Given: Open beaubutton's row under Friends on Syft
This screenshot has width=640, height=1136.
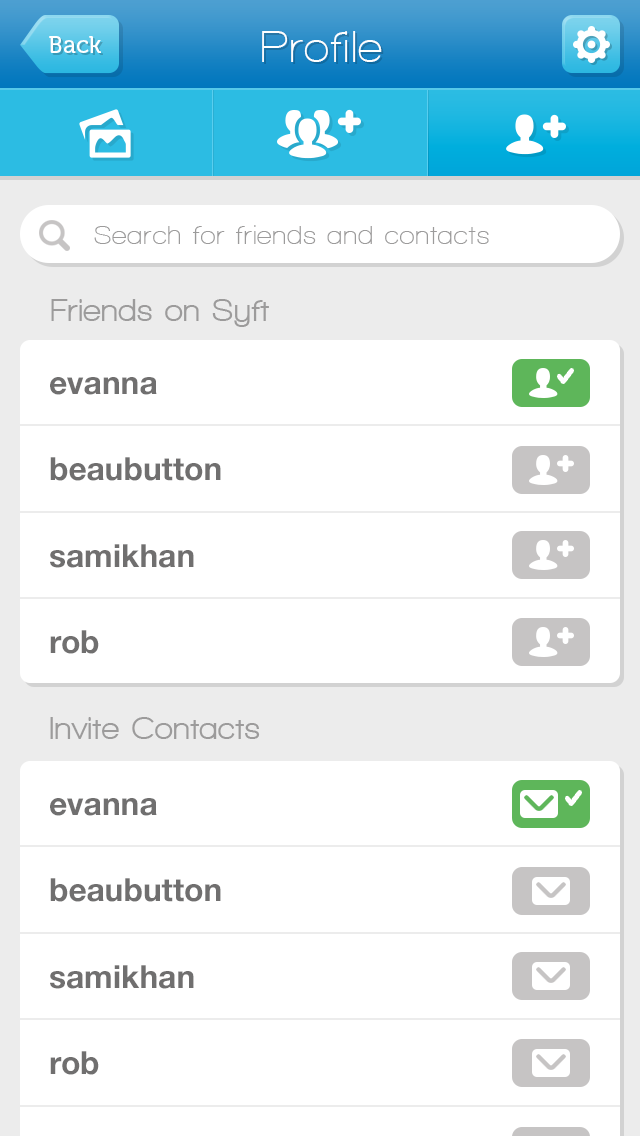Looking at the screenshot, I should pos(136,470).
